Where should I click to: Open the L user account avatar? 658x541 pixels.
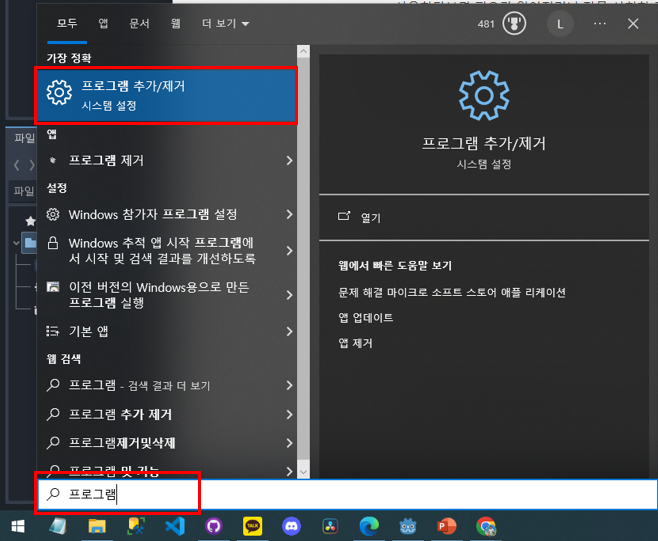pos(560,24)
